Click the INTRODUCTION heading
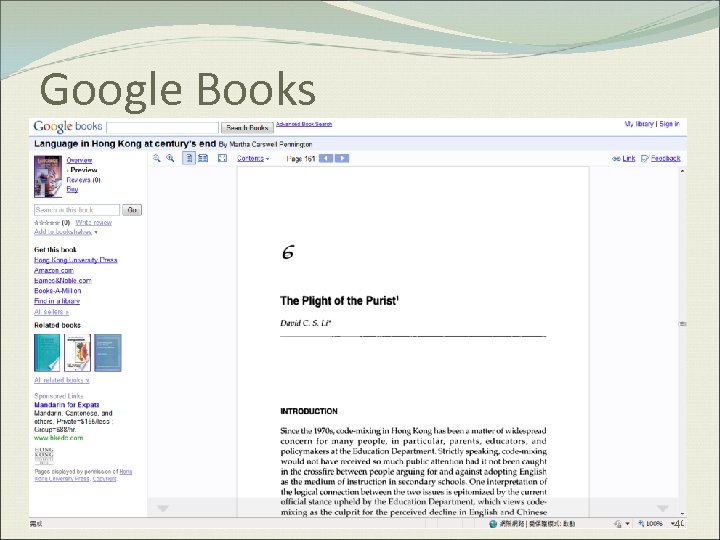The height and width of the screenshot is (540, 720). (309, 411)
